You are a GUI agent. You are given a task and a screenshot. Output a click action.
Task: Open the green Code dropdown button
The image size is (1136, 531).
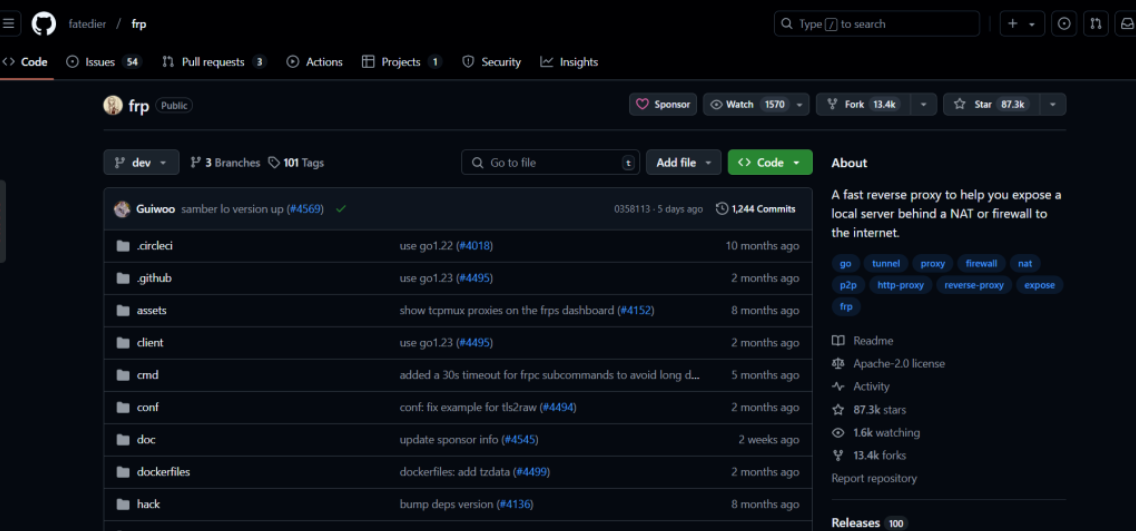click(x=770, y=162)
